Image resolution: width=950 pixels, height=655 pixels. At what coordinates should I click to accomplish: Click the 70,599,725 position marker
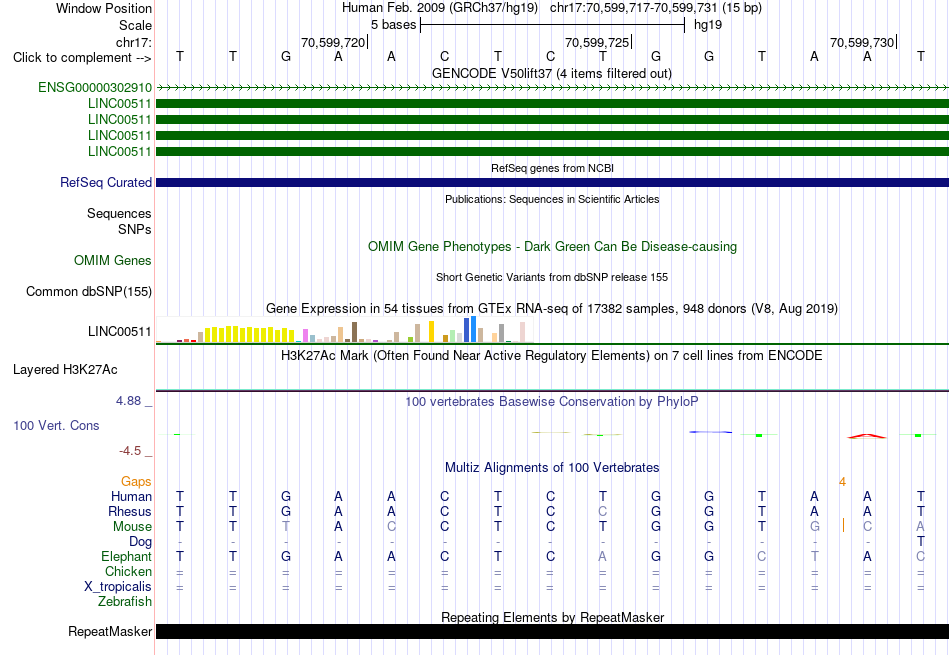[598, 42]
